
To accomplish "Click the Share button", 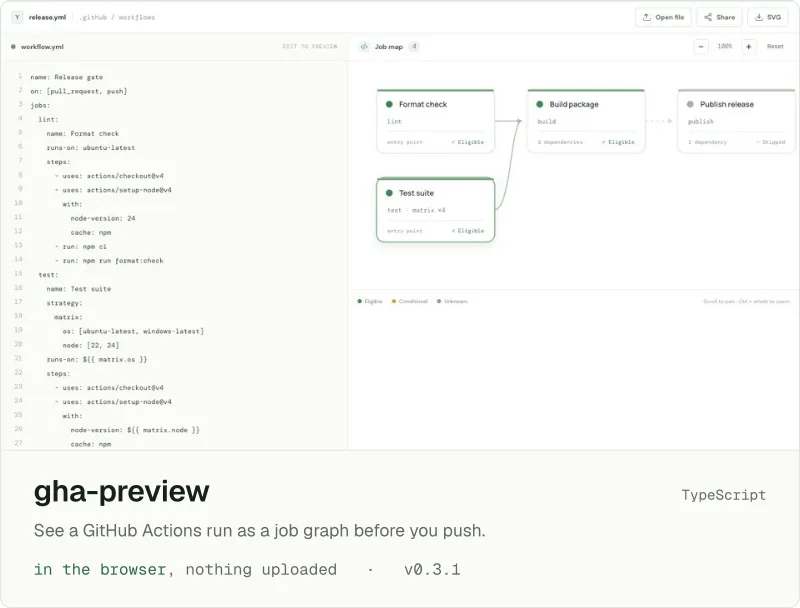I will click(719, 17).
